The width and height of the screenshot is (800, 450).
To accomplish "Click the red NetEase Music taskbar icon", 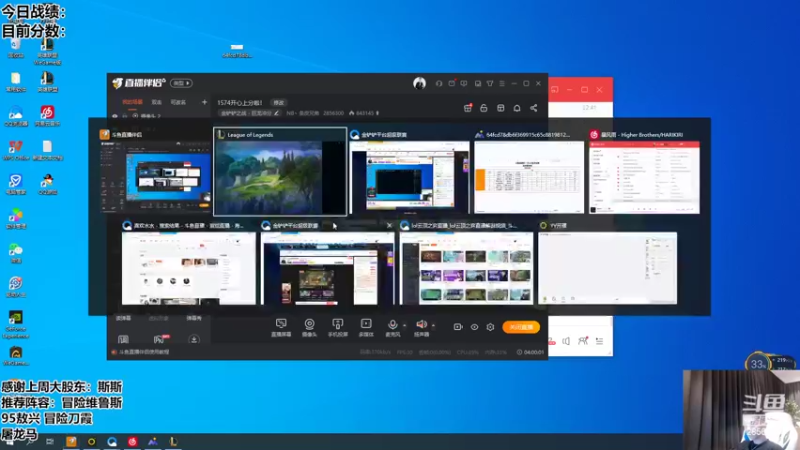I will 132,441.
